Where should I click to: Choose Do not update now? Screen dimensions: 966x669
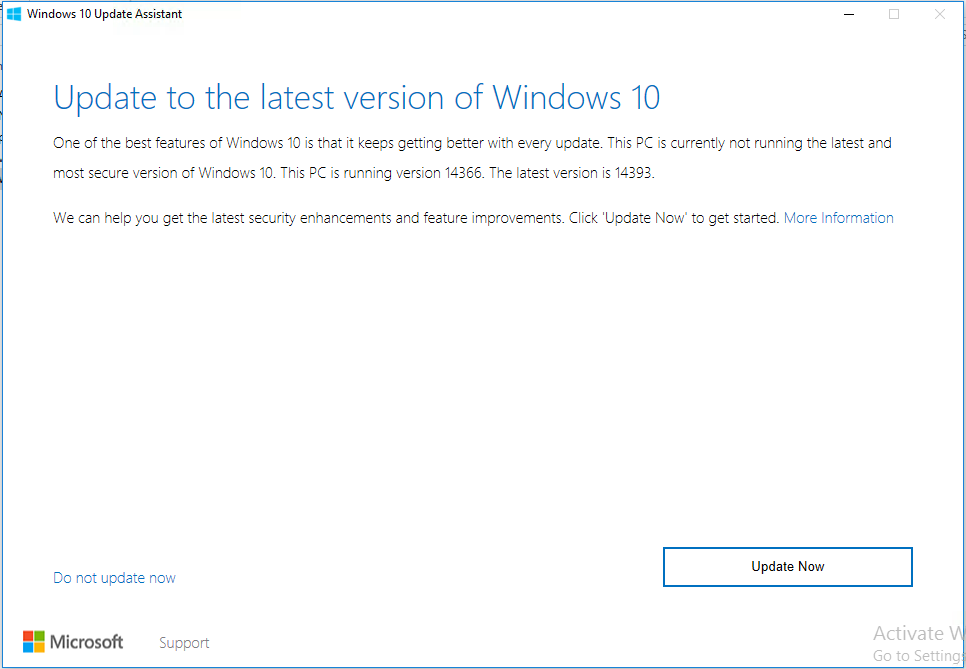pyautogui.click(x=115, y=578)
